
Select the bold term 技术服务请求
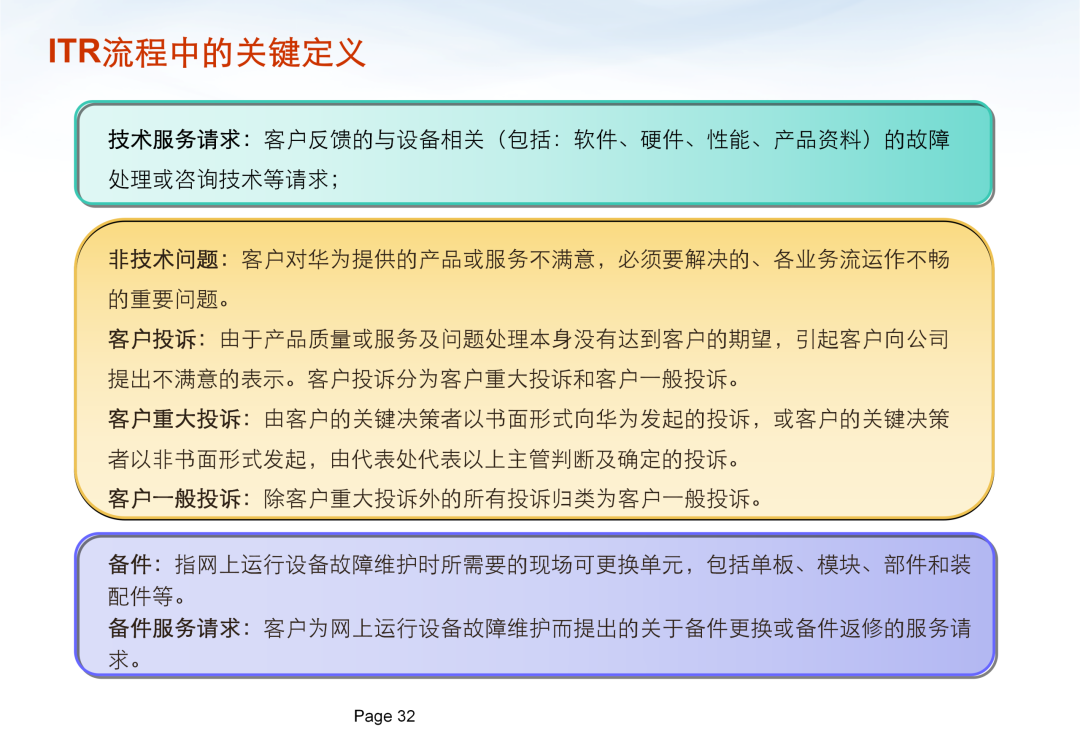point(174,140)
